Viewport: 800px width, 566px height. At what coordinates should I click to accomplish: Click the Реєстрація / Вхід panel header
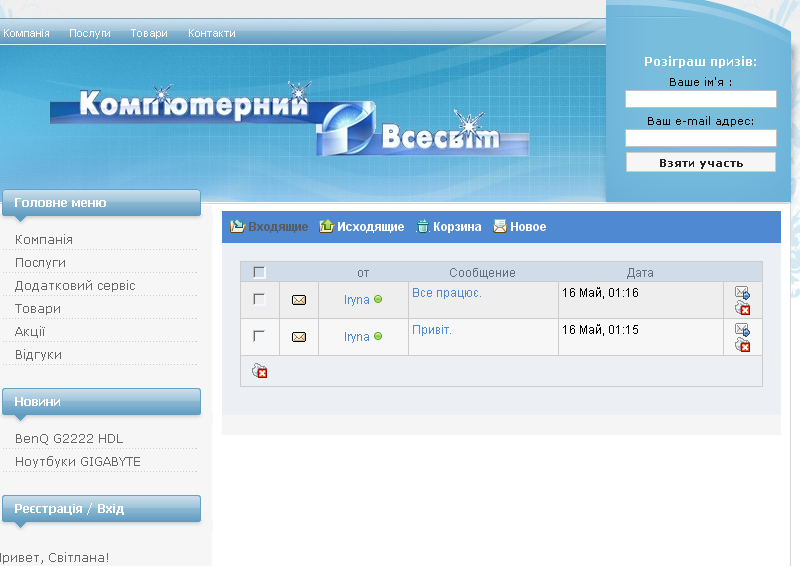pos(102,509)
